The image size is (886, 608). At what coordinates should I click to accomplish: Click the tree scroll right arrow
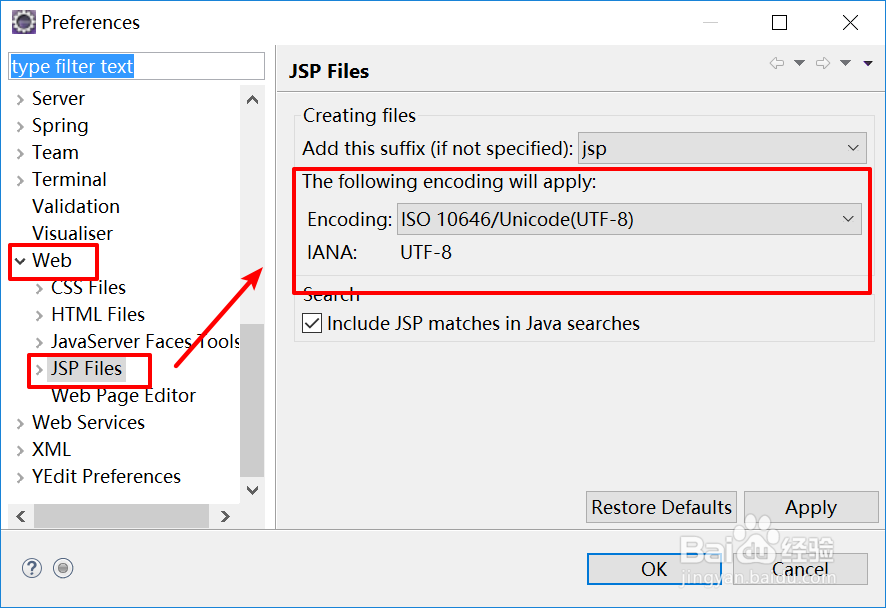[225, 516]
